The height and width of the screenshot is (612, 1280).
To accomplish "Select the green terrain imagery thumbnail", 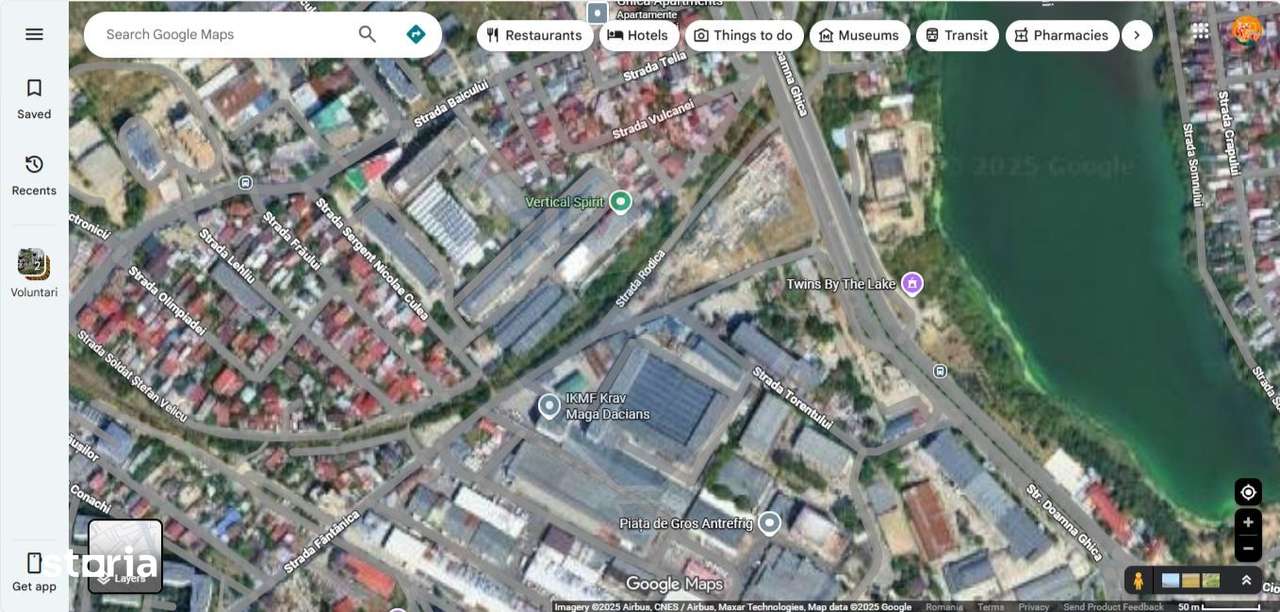I will (1211, 580).
